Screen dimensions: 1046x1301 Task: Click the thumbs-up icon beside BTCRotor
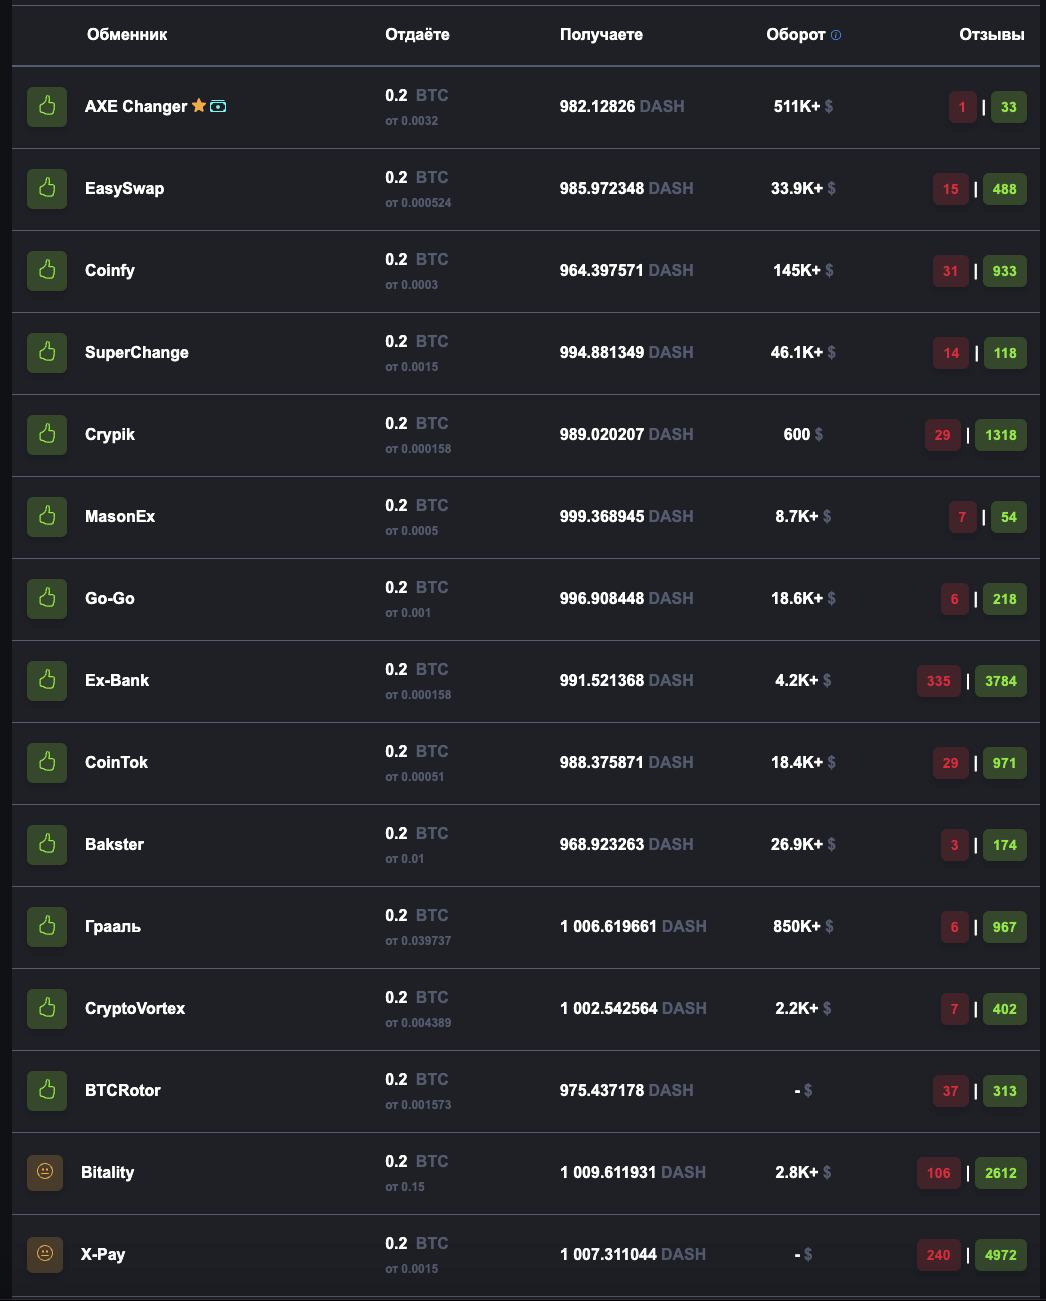pyautogui.click(x=47, y=1090)
